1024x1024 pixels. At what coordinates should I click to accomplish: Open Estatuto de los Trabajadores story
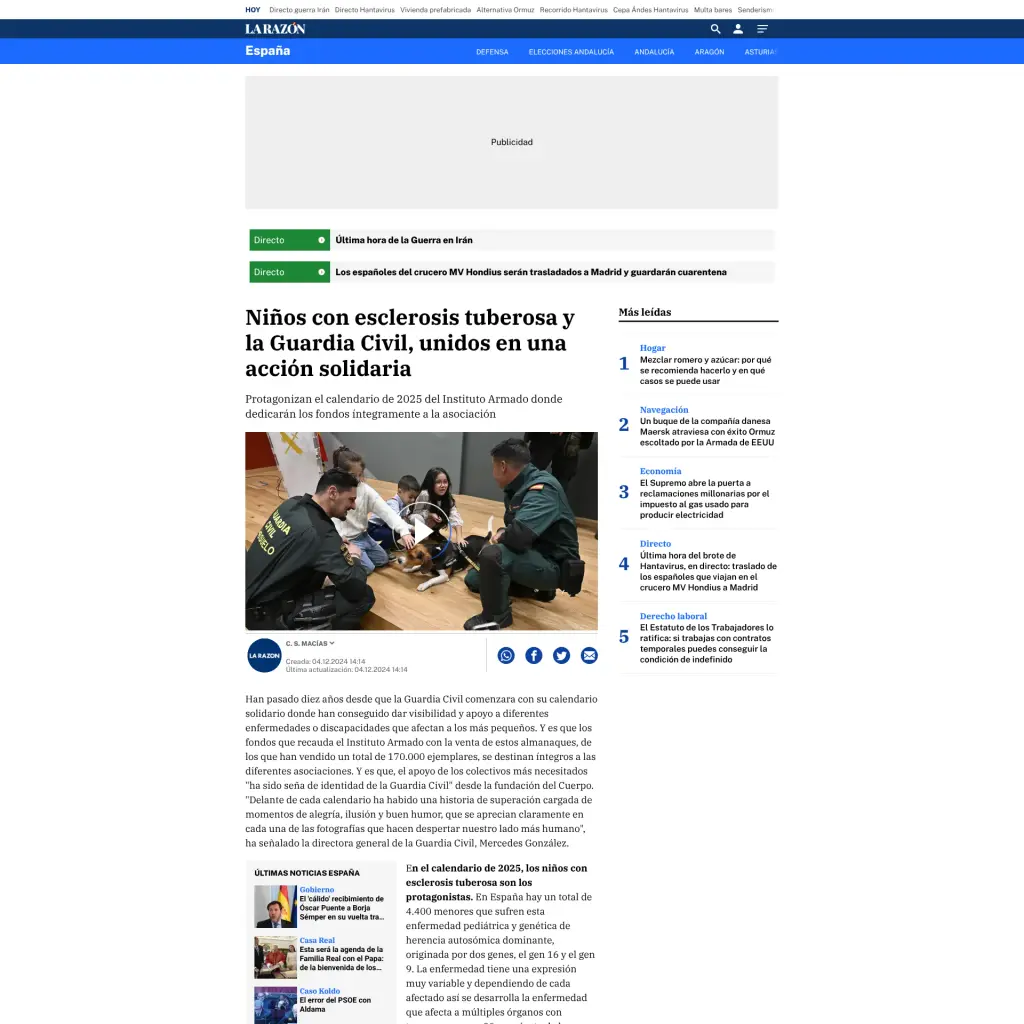(707, 643)
